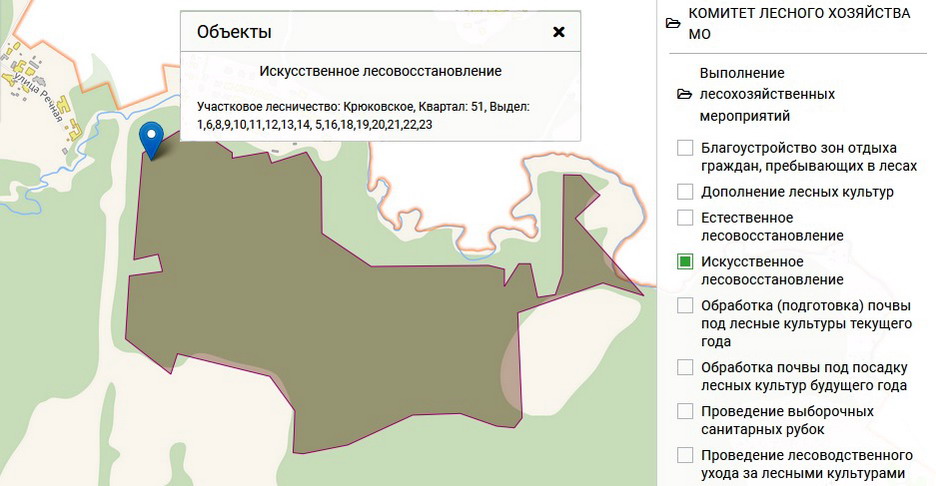Click Проведение выборочных санитарных рубок label
This screenshot has width=936, height=486.
coord(787,420)
